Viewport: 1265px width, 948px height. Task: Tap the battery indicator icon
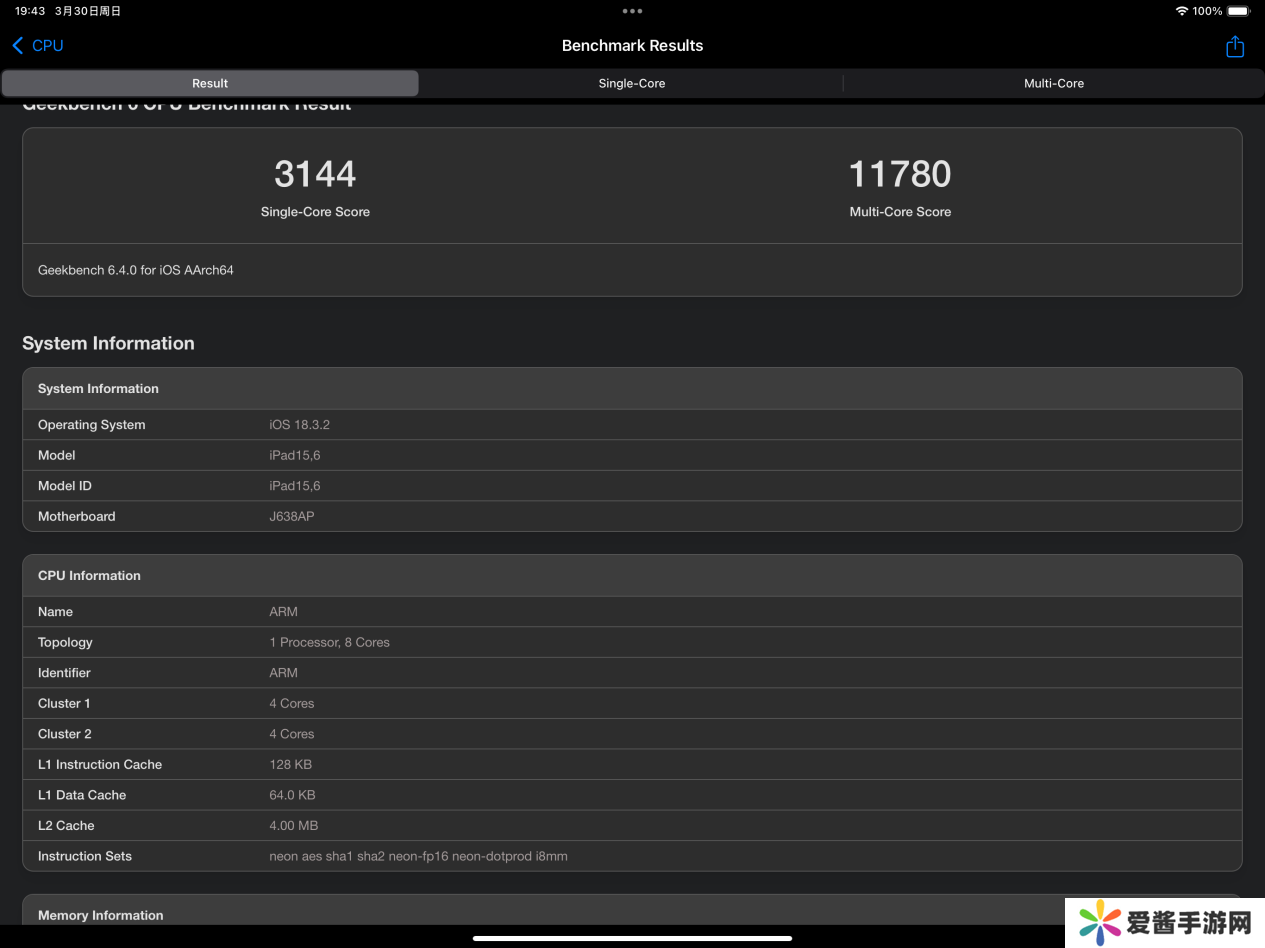(1238, 11)
